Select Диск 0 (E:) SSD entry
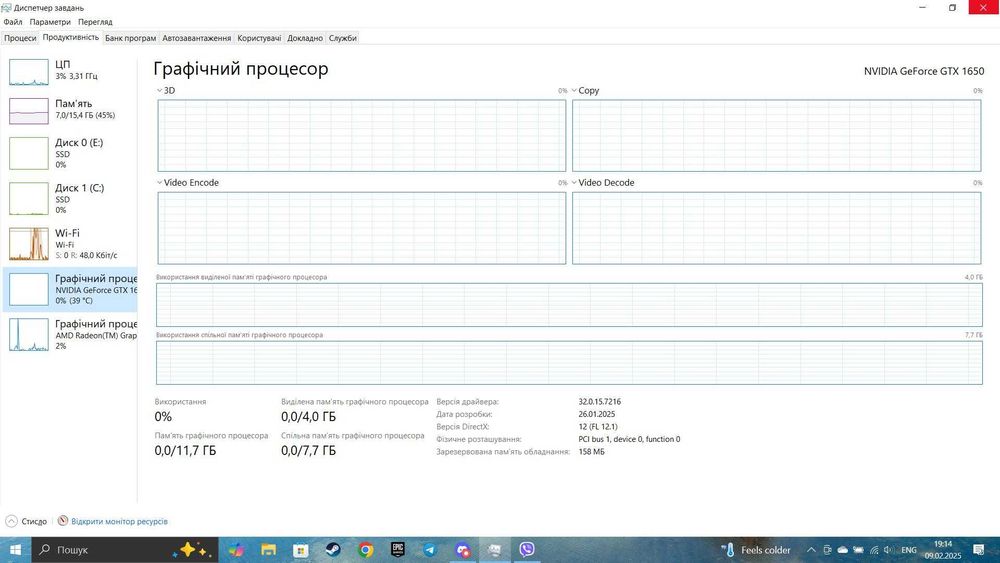Screen dimensions: 1000x563 pyautogui.click(x=70, y=153)
